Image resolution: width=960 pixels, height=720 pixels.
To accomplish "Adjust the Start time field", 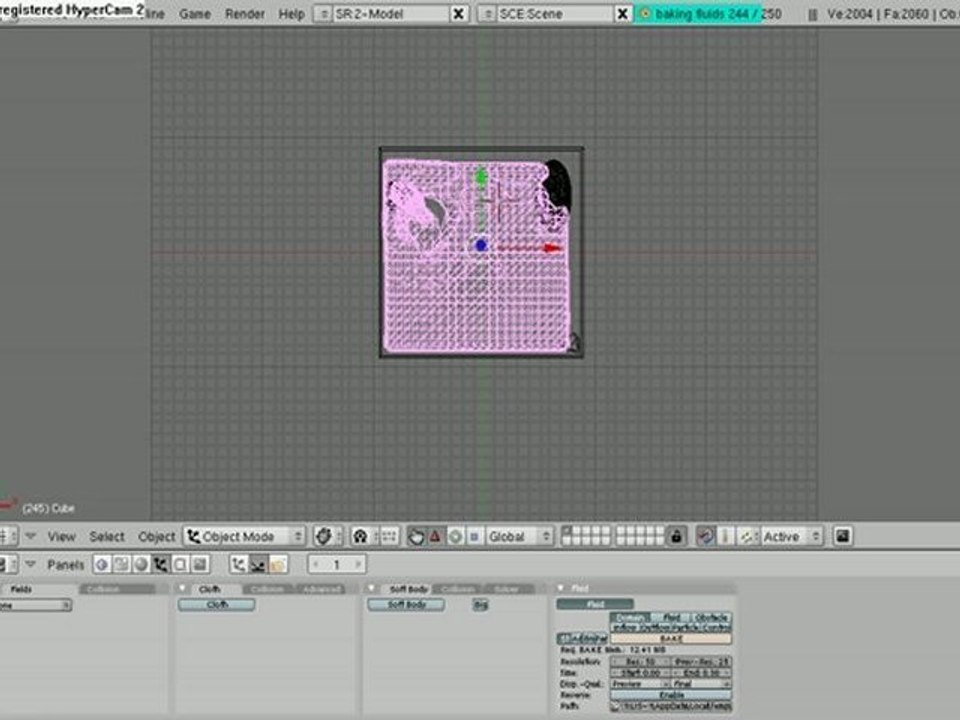I will [x=641, y=673].
